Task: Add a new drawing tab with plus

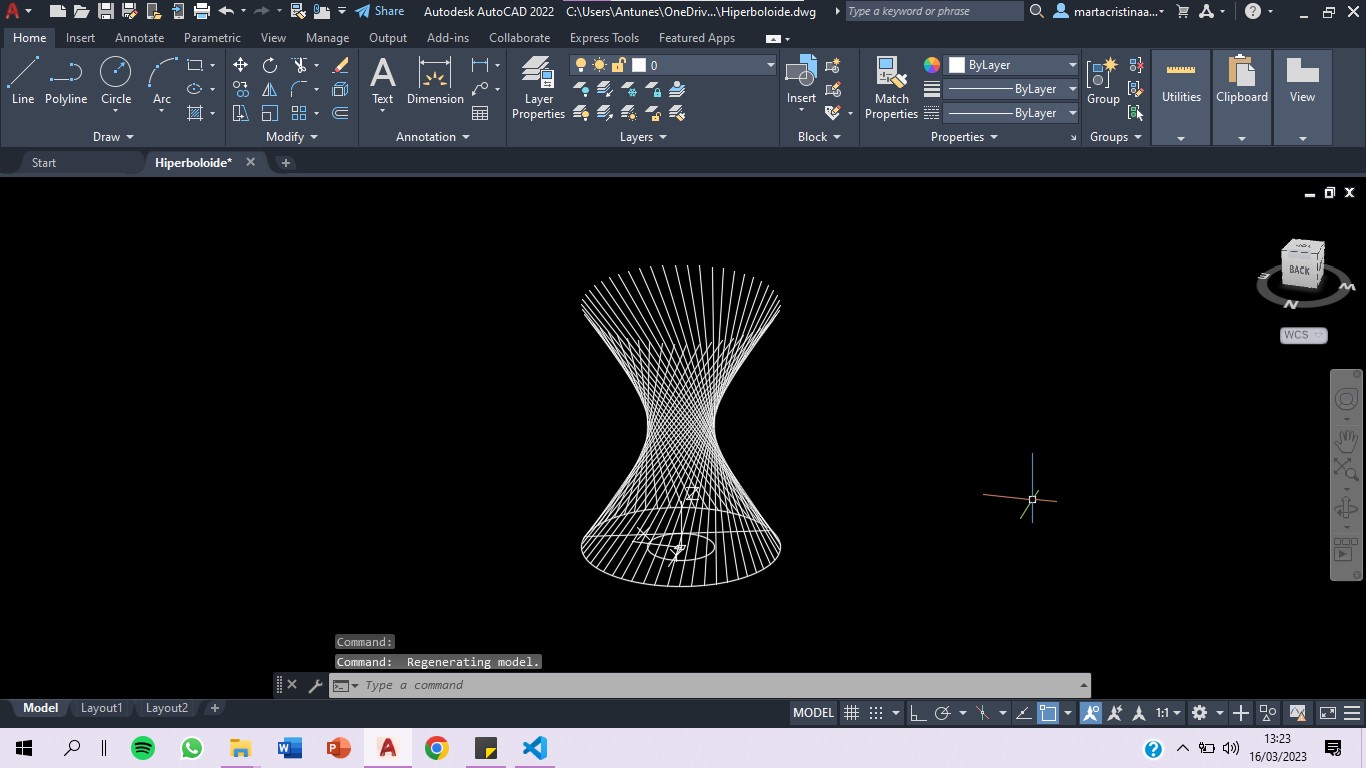Action: tap(285, 162)
